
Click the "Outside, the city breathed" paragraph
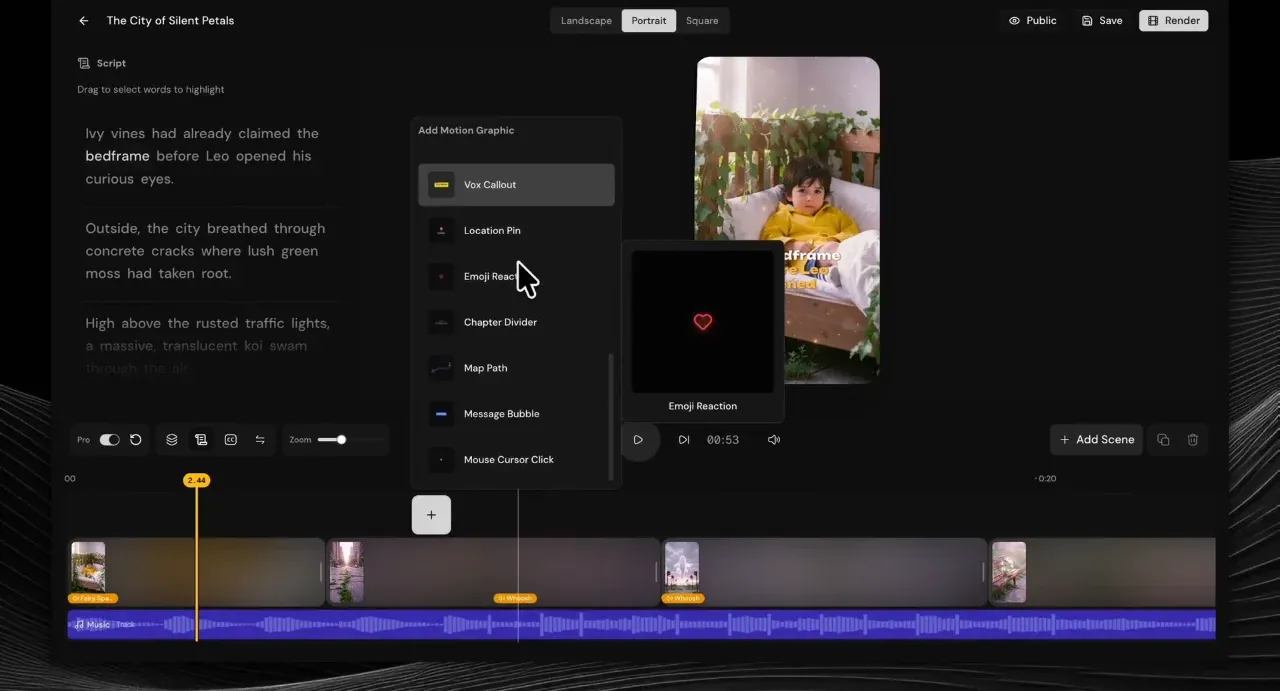[205, 251]
